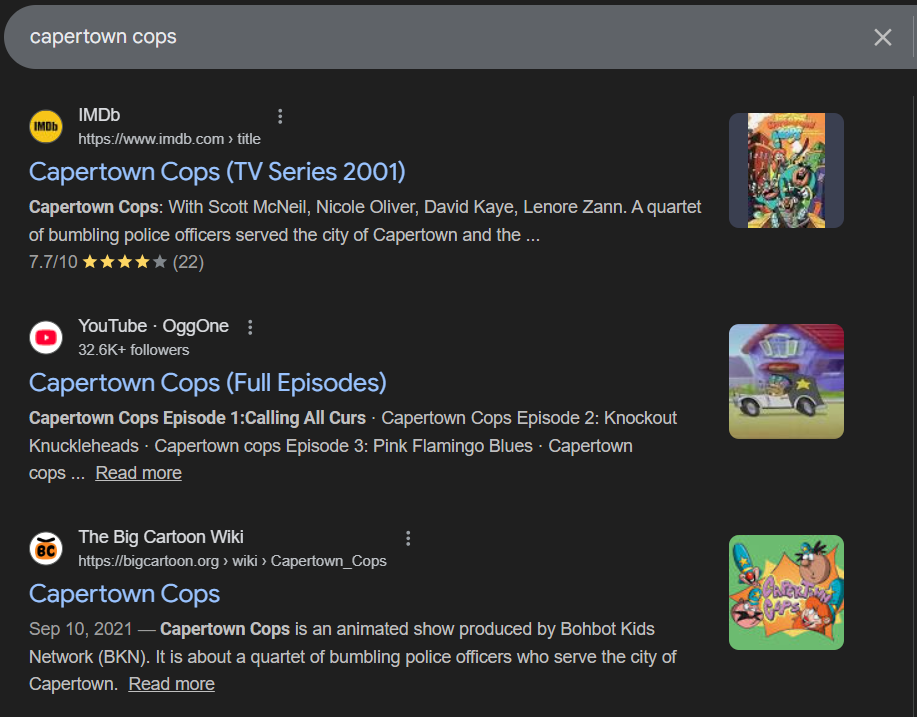Click the IMDb favicon icon

pos(46,126)
